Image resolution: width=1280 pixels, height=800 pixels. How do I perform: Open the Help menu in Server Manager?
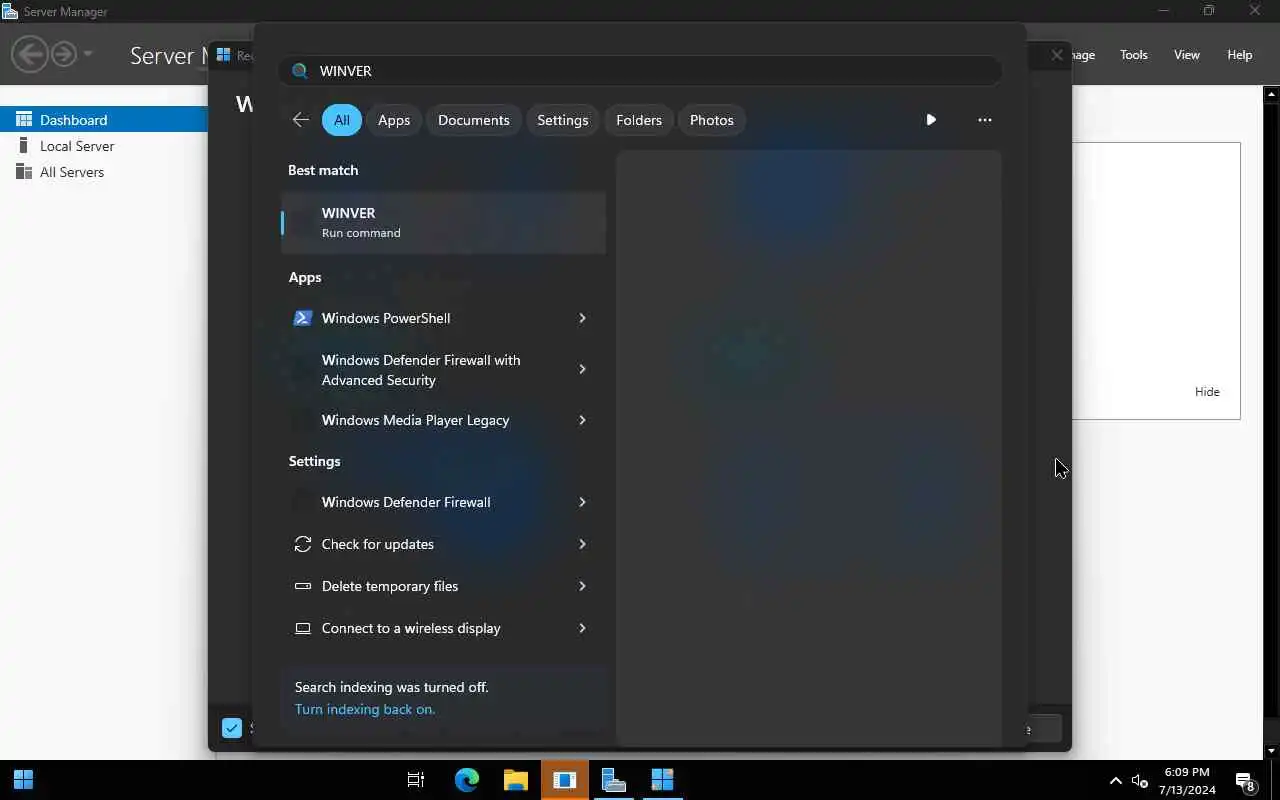coord(1240,55)
